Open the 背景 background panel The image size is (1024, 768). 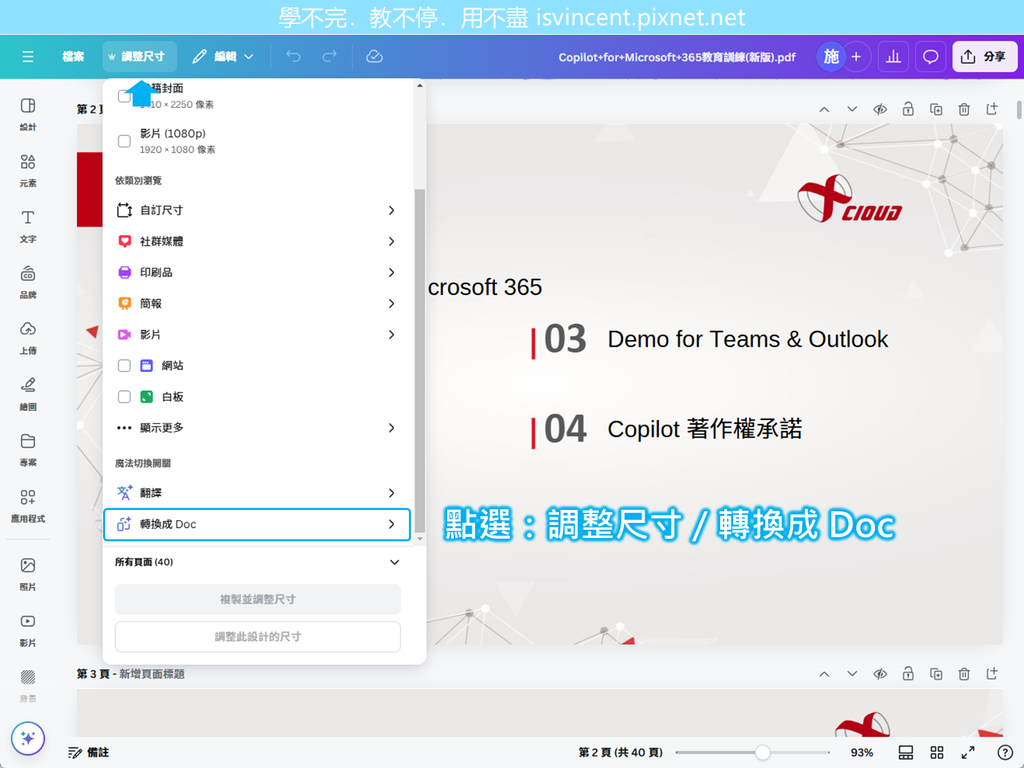point(27,686)
